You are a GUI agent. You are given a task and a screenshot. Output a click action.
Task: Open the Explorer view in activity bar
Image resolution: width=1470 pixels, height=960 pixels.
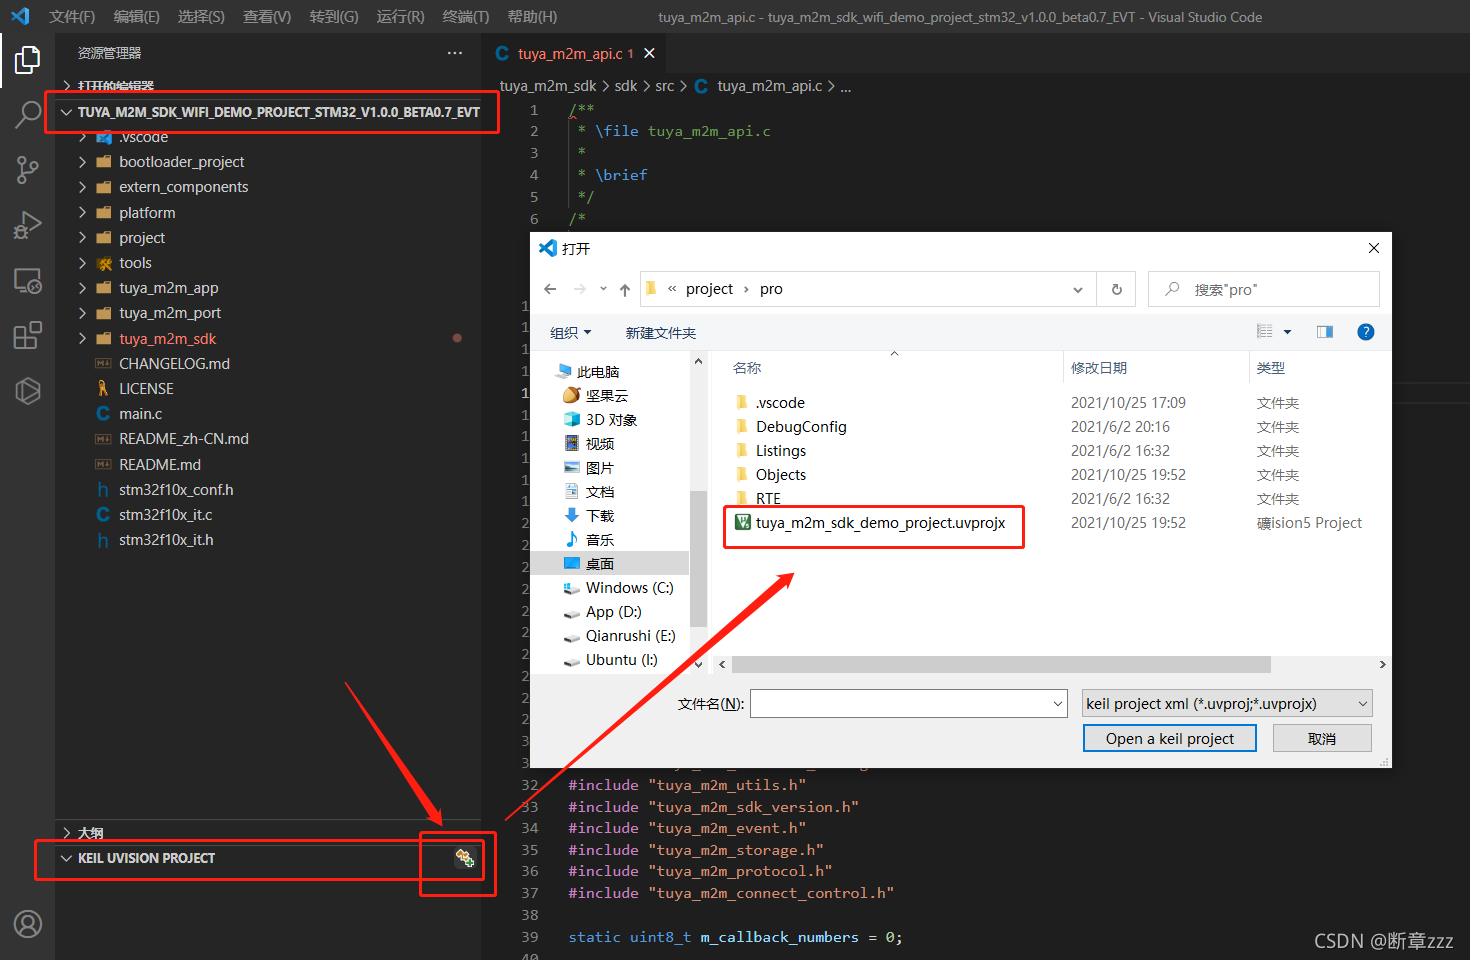pyautogui.click(x=27, y=60)
